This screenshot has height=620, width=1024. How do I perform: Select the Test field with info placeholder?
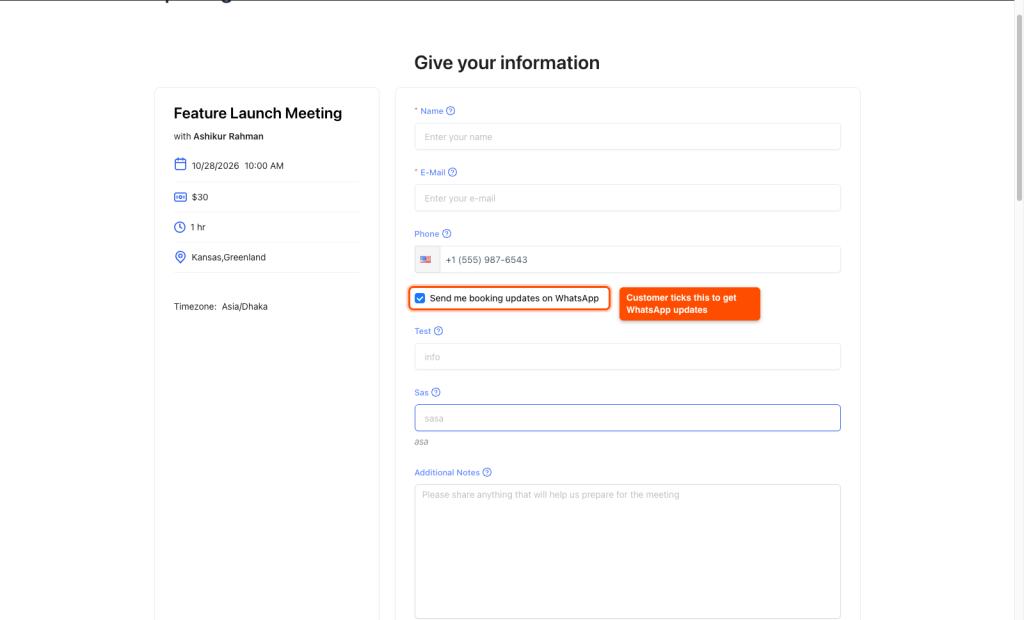628,357
